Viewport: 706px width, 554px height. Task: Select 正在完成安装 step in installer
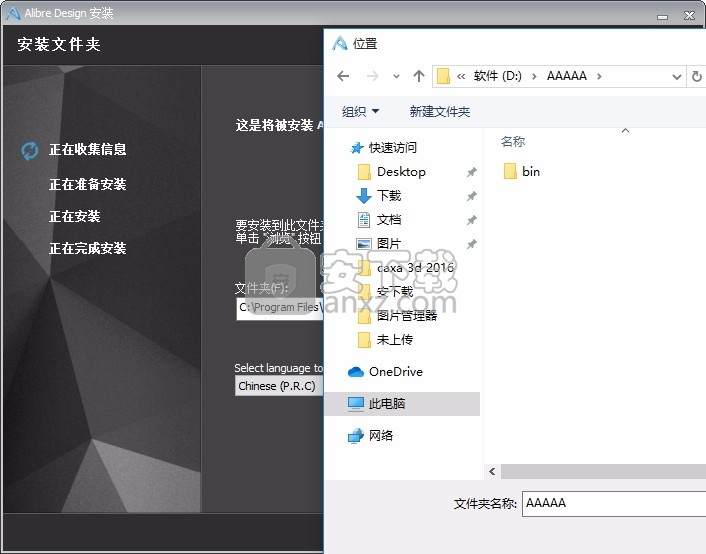[88, 248]
